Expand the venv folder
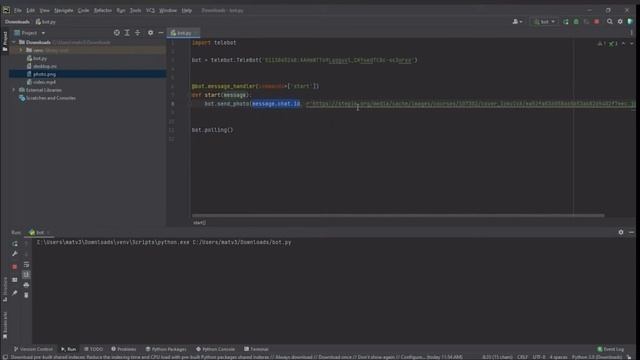The height and width of the screenshot is (360, 640). tap(21, 50)
